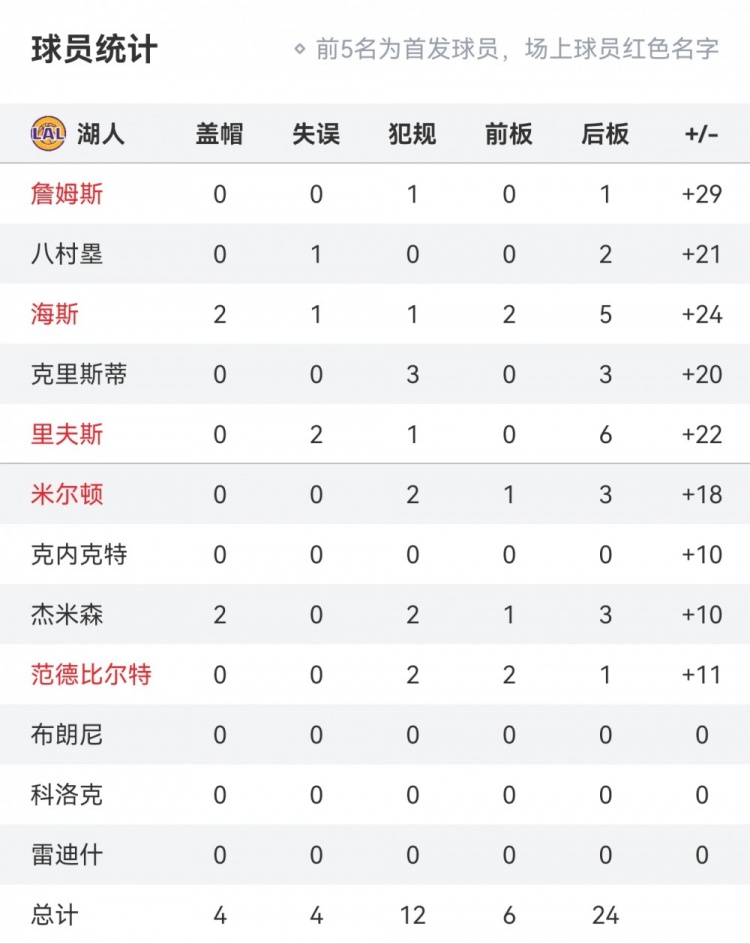Screen dimensions: 750x944
Task: Select the 八村塁 player row
Action: [67, 255]
